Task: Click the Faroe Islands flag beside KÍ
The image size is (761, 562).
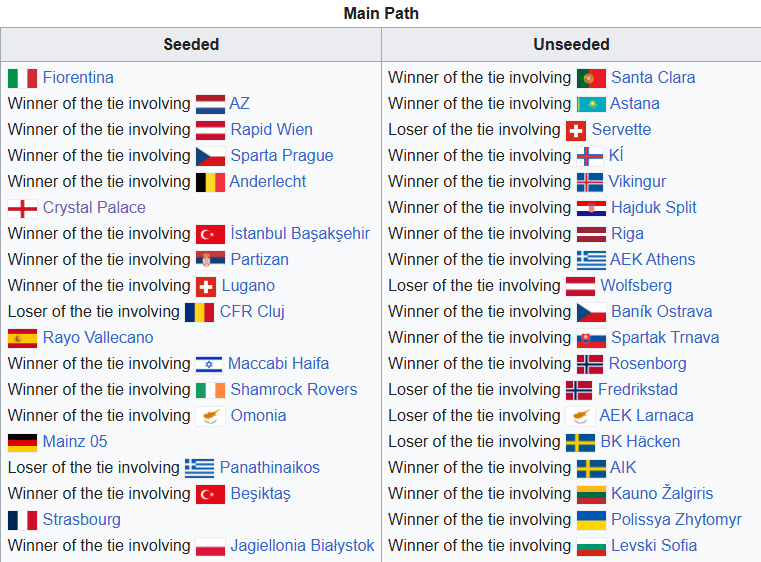Action: point(590,156)
